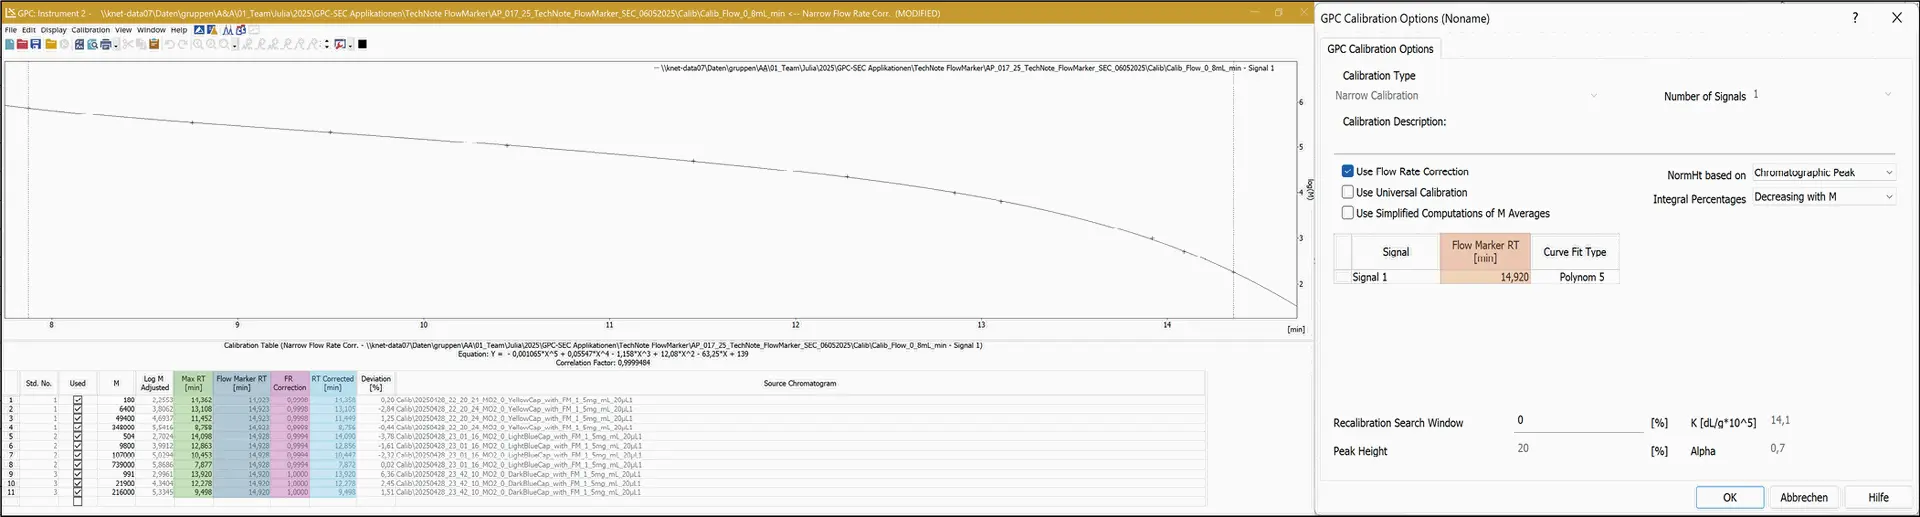Image resolution: width=1920 pixels, height=517 pixels.
Task: Click the PDF export toolbar icon
Action: (340, 44)
